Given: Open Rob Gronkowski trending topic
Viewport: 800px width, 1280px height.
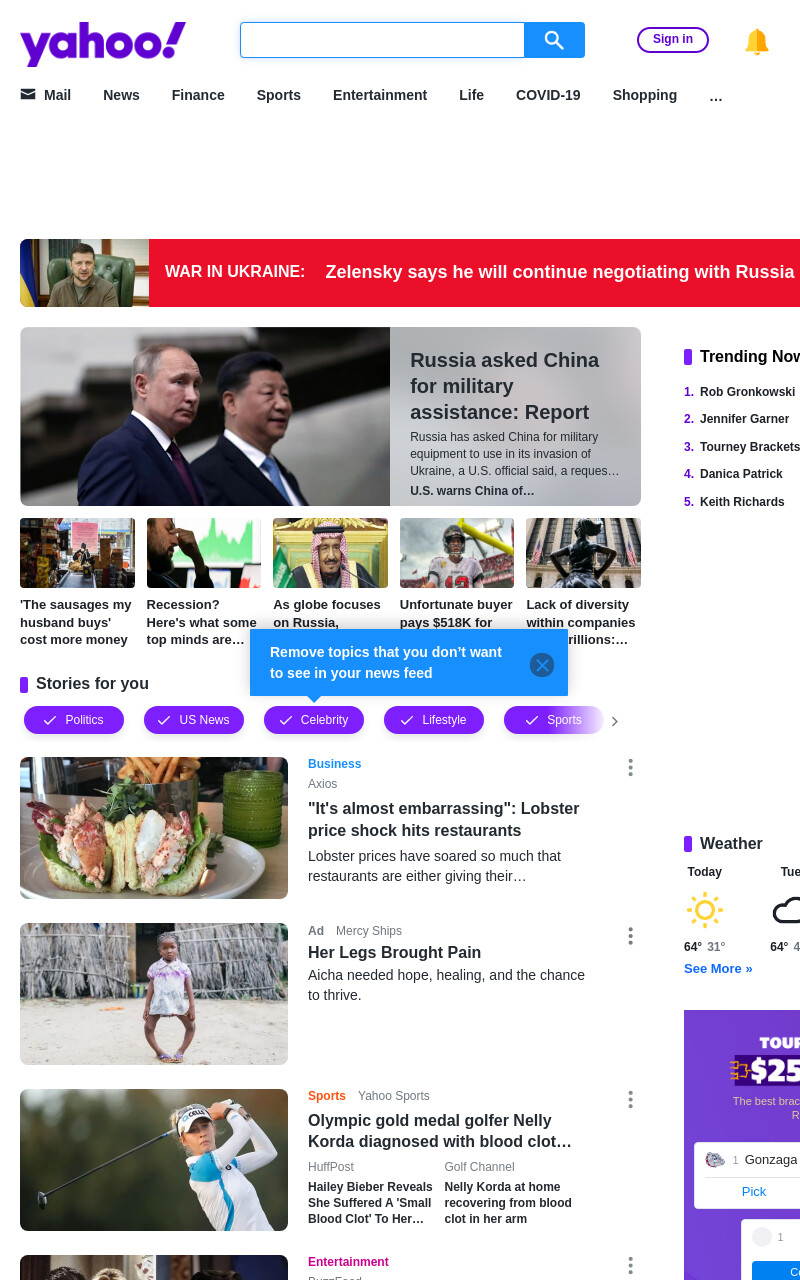Looking at the screenshot, I should (x=747, y=392).
